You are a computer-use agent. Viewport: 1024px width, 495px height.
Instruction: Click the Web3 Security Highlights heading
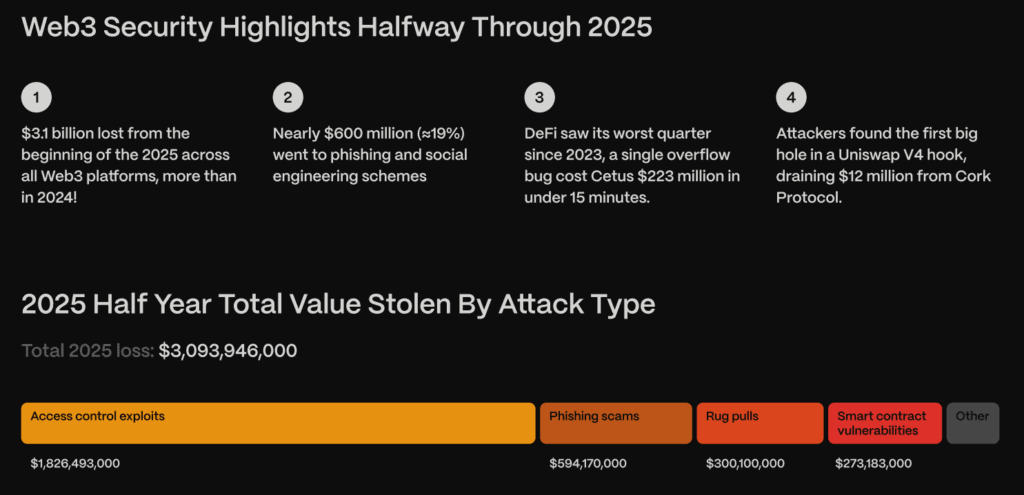(337, 27)
